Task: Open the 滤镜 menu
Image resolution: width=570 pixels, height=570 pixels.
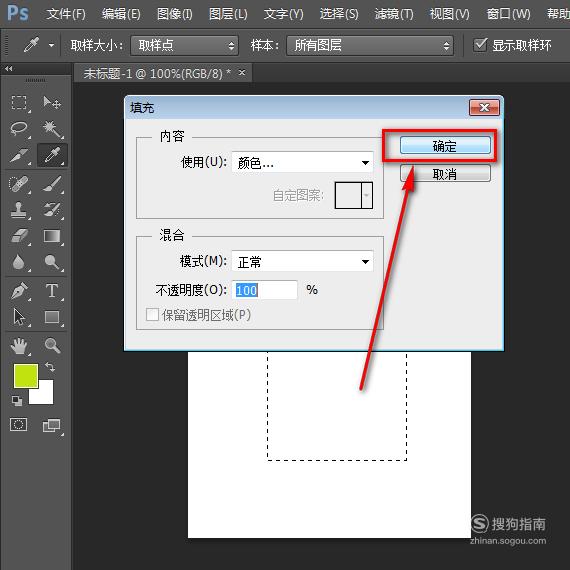Action: (x=394, y=14)
